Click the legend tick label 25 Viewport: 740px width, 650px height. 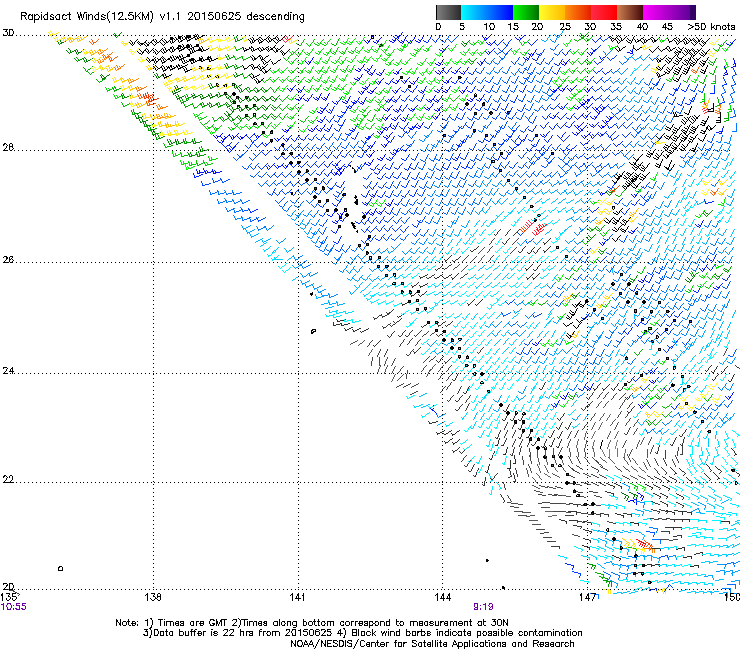565,27
